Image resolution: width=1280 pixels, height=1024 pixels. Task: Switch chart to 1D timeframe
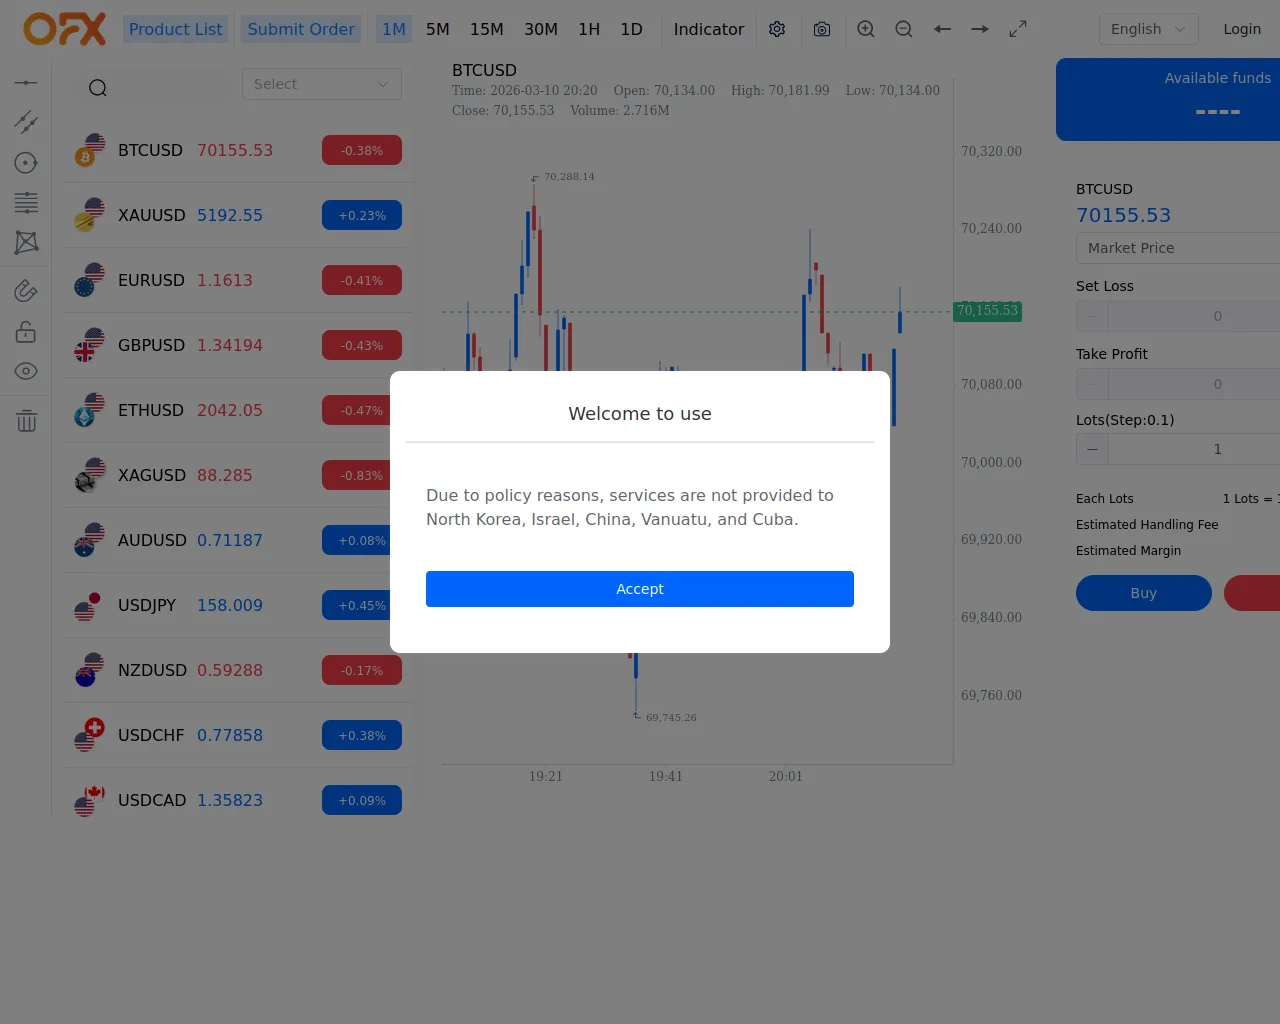coord(631,29)
